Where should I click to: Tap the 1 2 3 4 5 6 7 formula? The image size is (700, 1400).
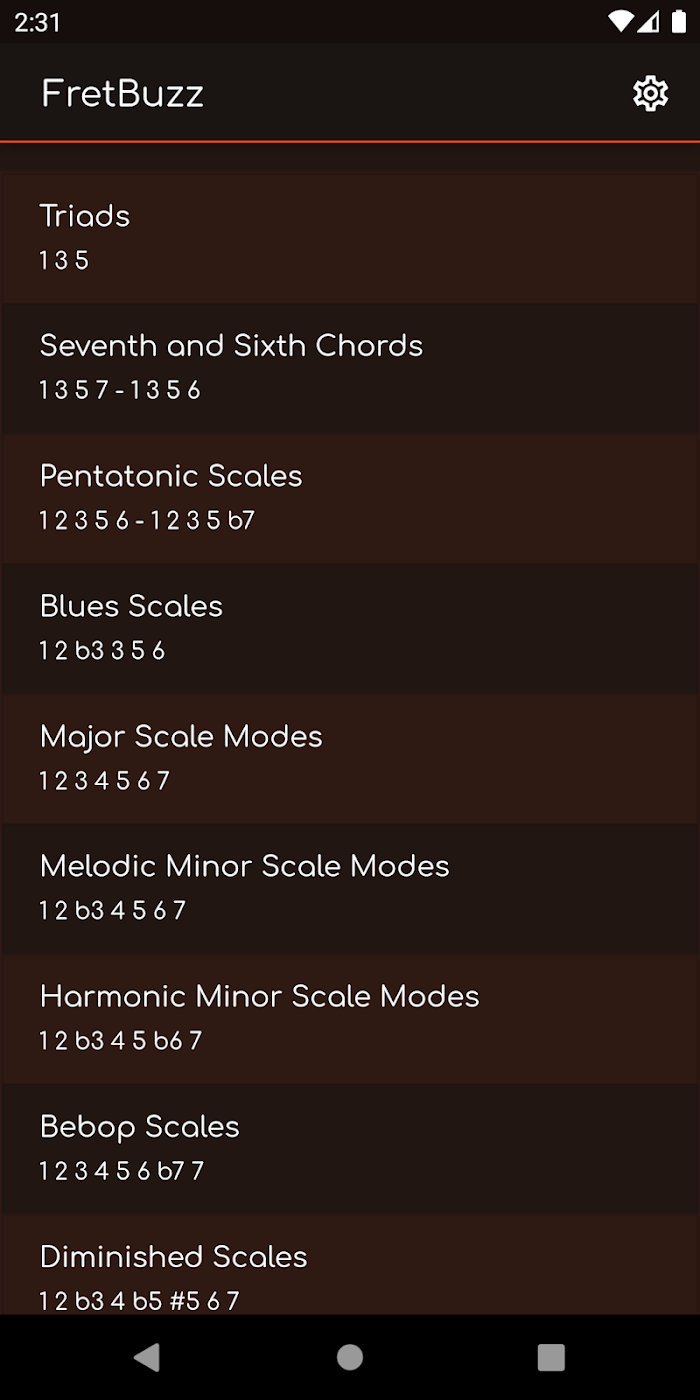104,781
